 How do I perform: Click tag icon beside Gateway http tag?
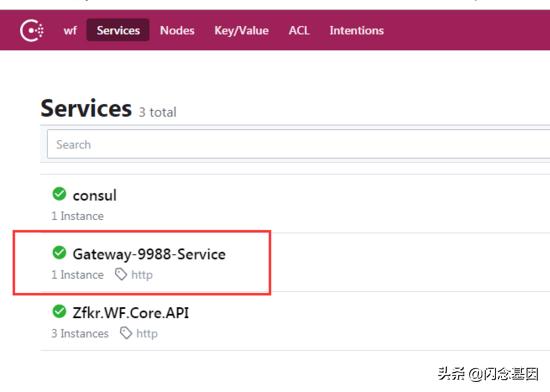[121, 275]
